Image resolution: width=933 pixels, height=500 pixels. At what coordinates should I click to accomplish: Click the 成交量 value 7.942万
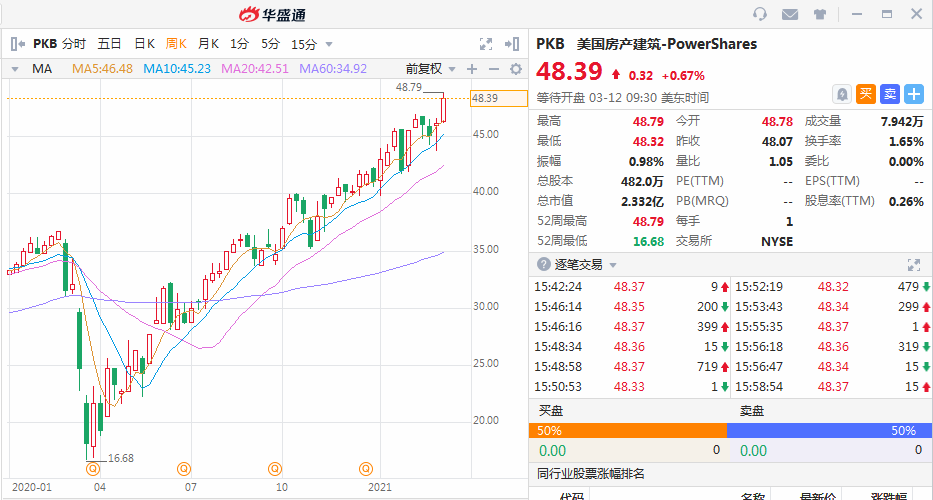(x=902, y=121)
